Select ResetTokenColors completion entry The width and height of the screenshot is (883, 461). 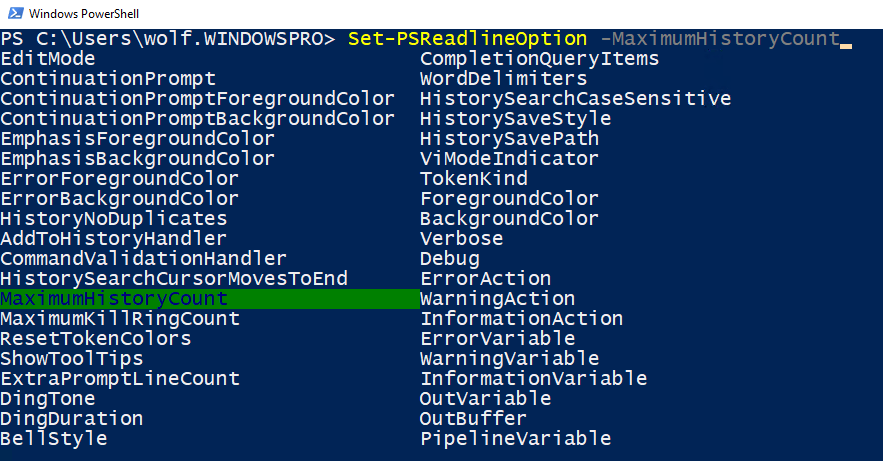tap(96, 339)
